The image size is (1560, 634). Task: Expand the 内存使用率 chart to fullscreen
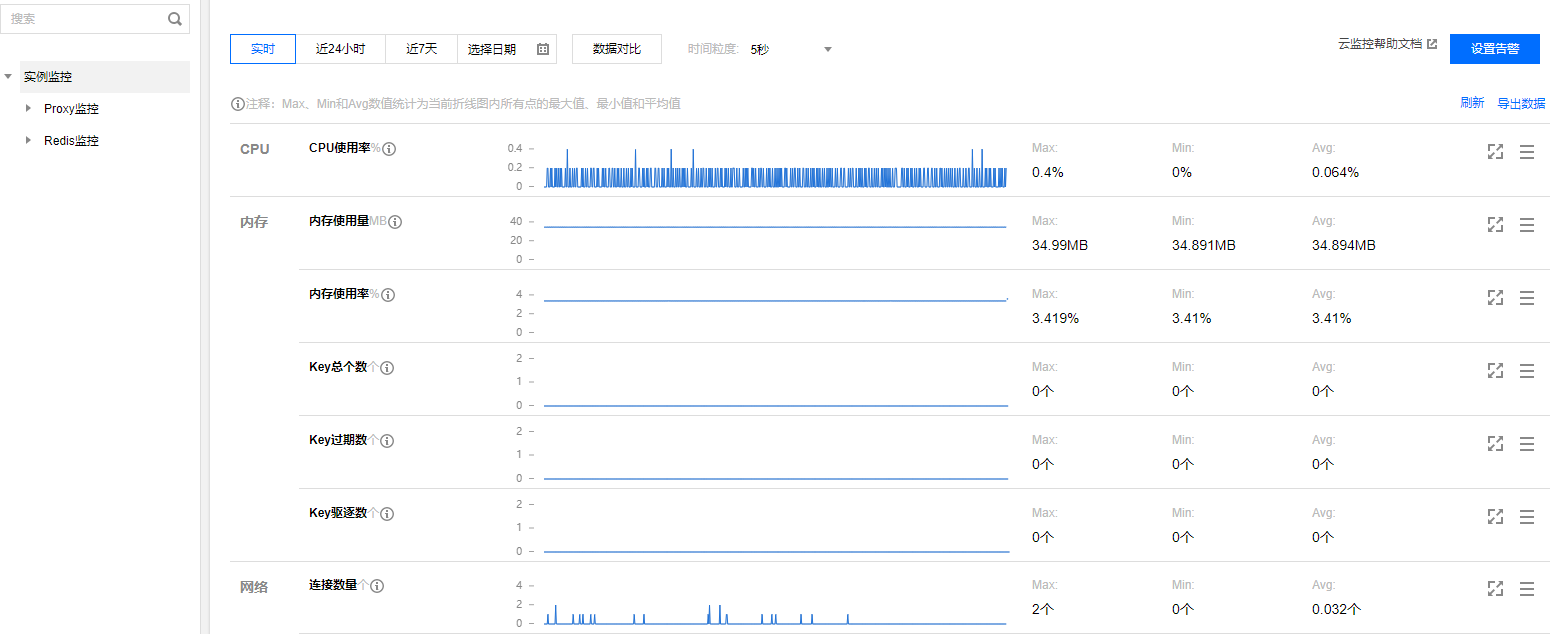1495,298
